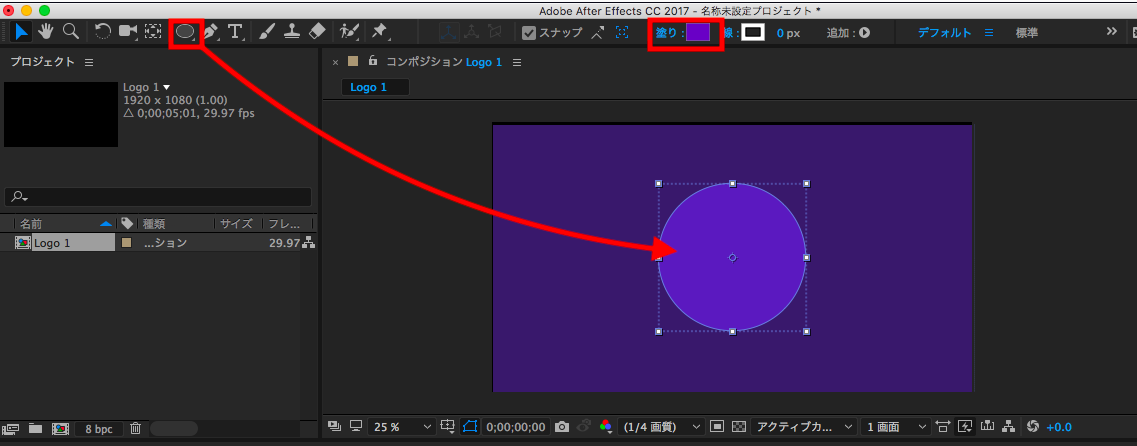The height and width of the screenshot is (446, 1137).
Task: Select the デフォルト workspace
Action: point(944,33)
